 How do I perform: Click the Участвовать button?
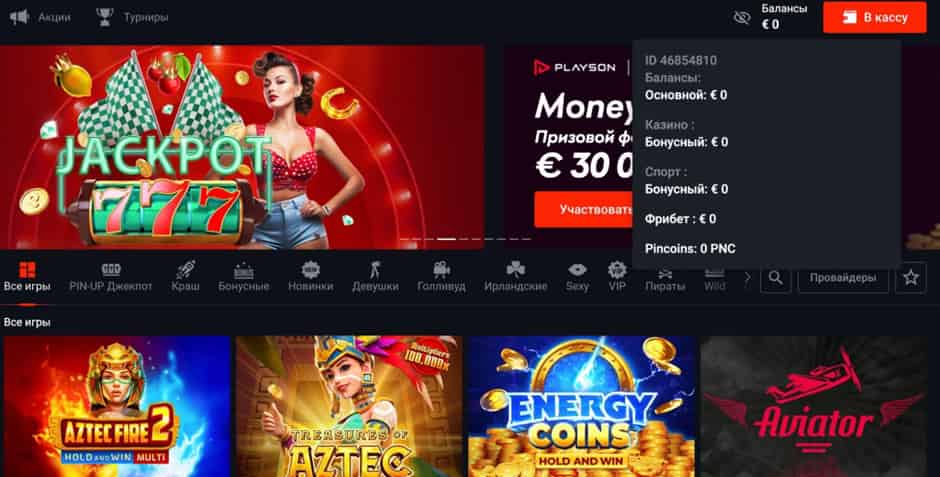pyautogui.click(x=585, y=210)
